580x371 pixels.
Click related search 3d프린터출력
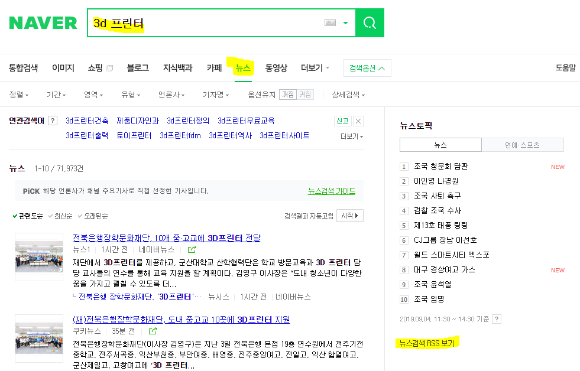pos(87,135)
